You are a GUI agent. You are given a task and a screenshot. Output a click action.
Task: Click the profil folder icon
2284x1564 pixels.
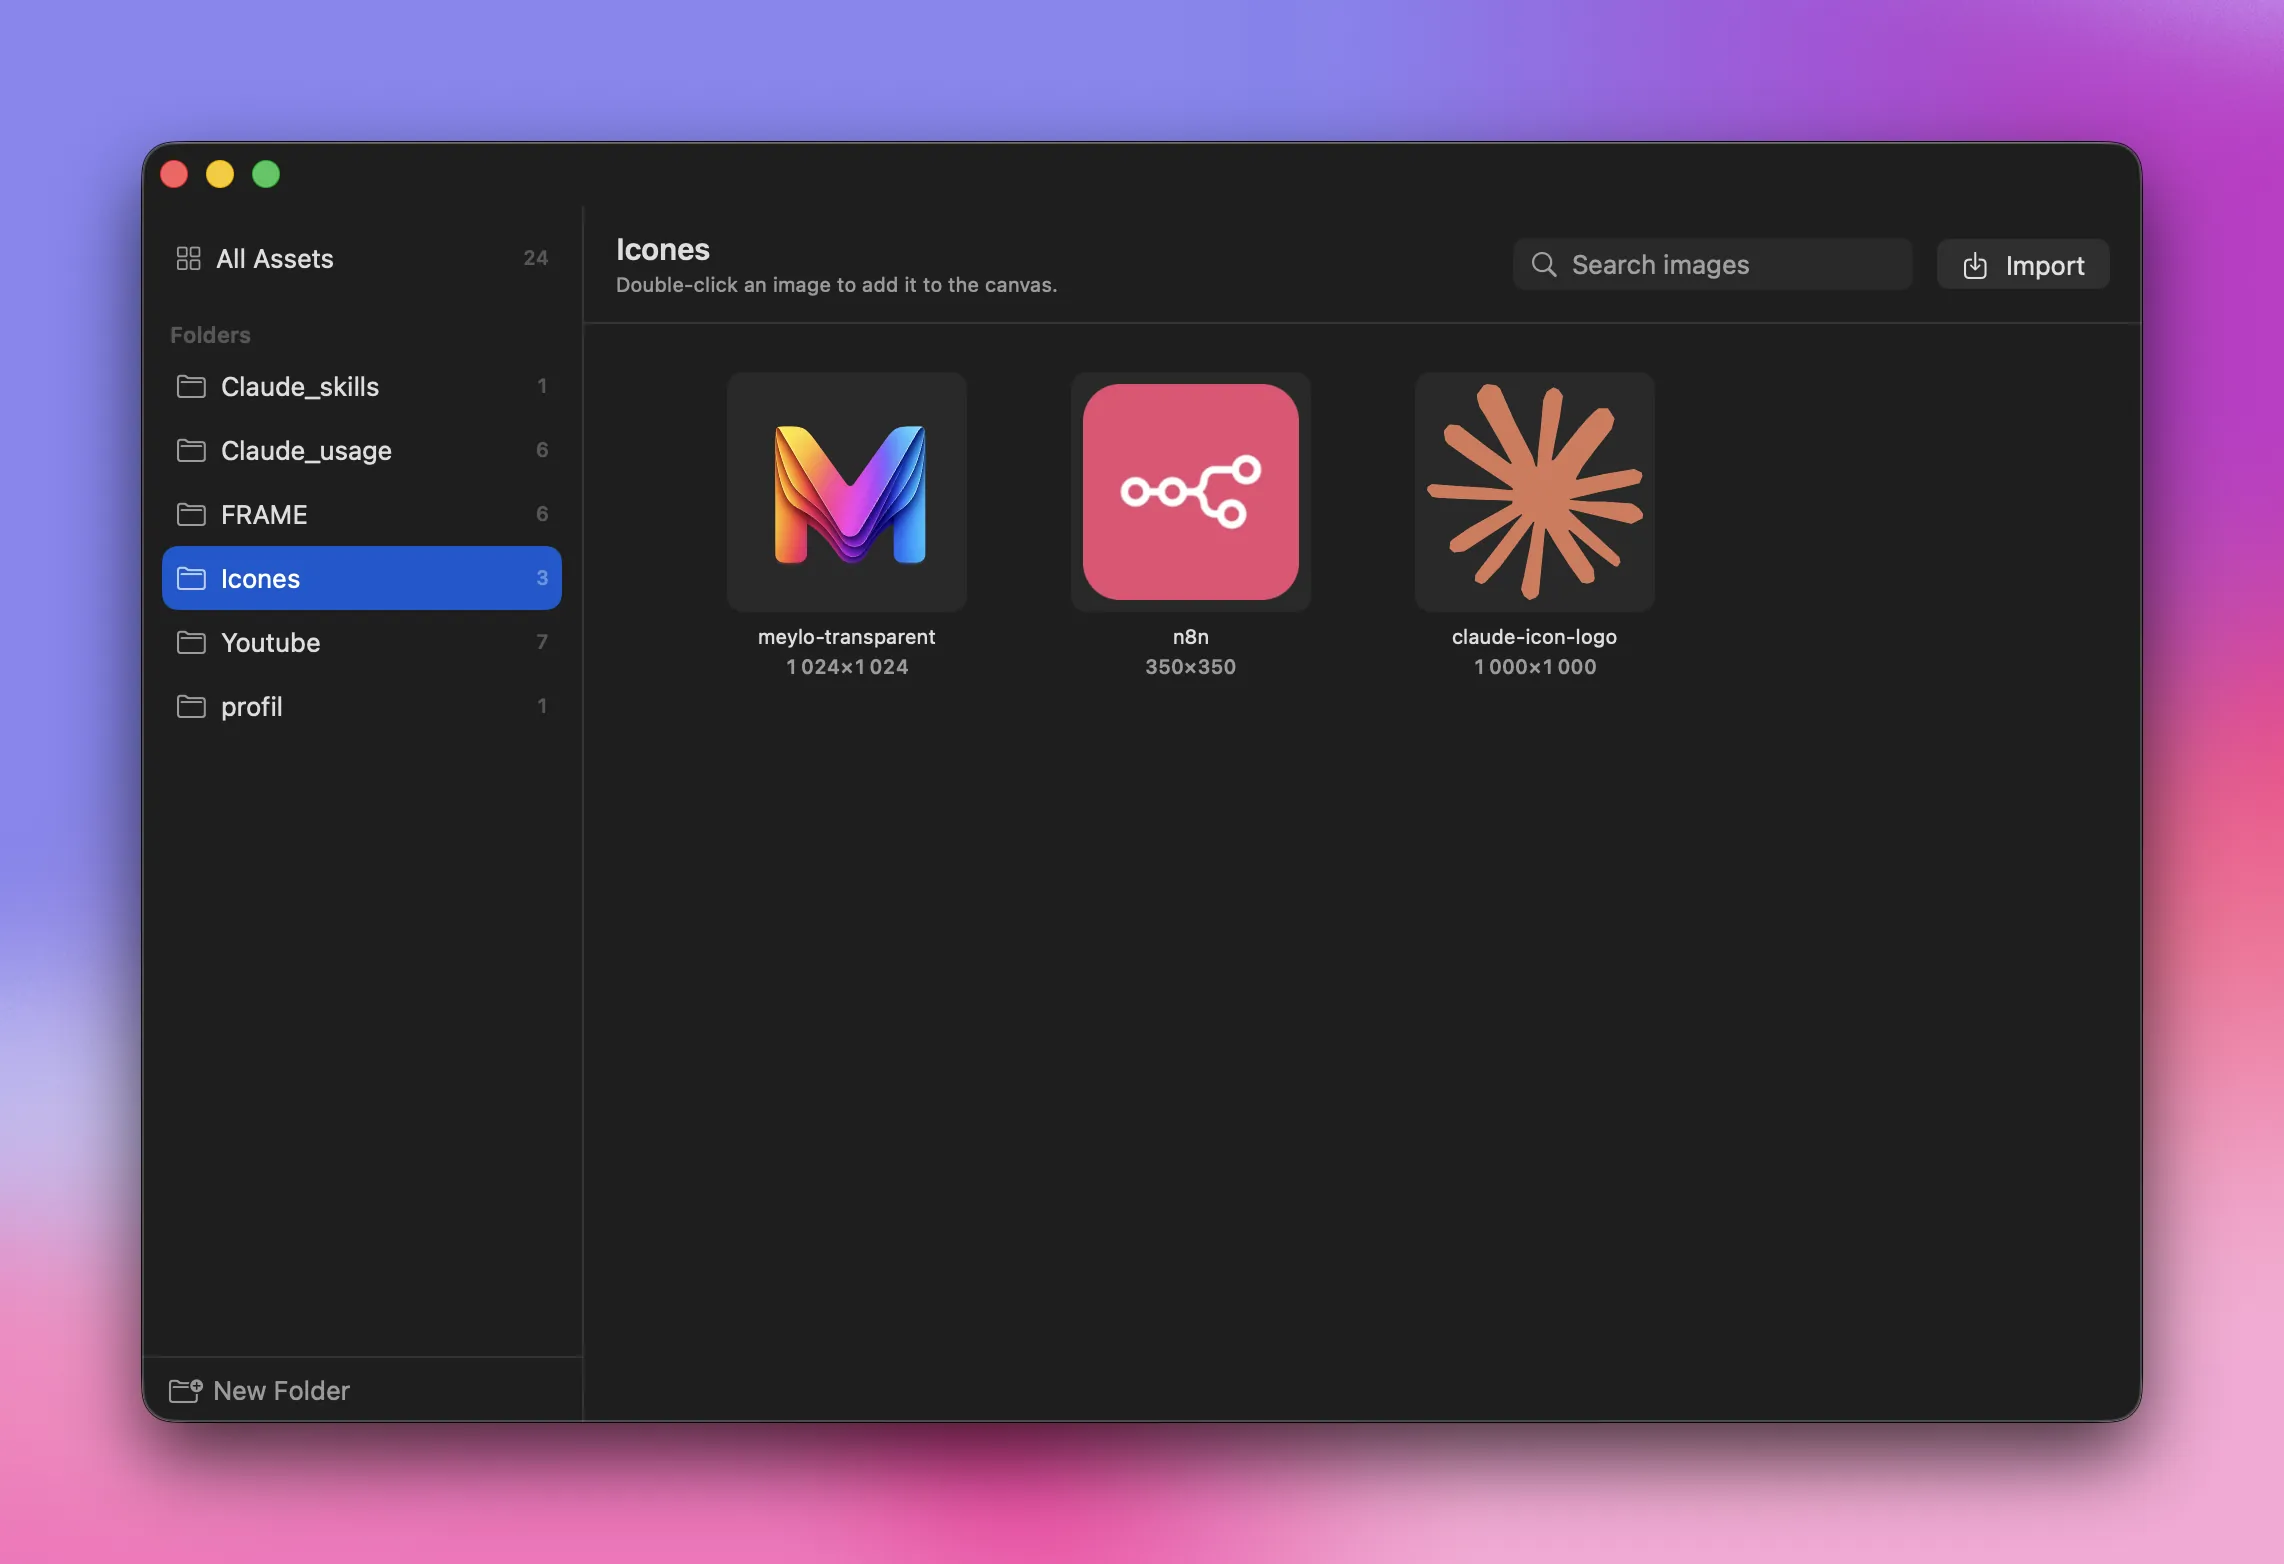[x=191, y=706]
